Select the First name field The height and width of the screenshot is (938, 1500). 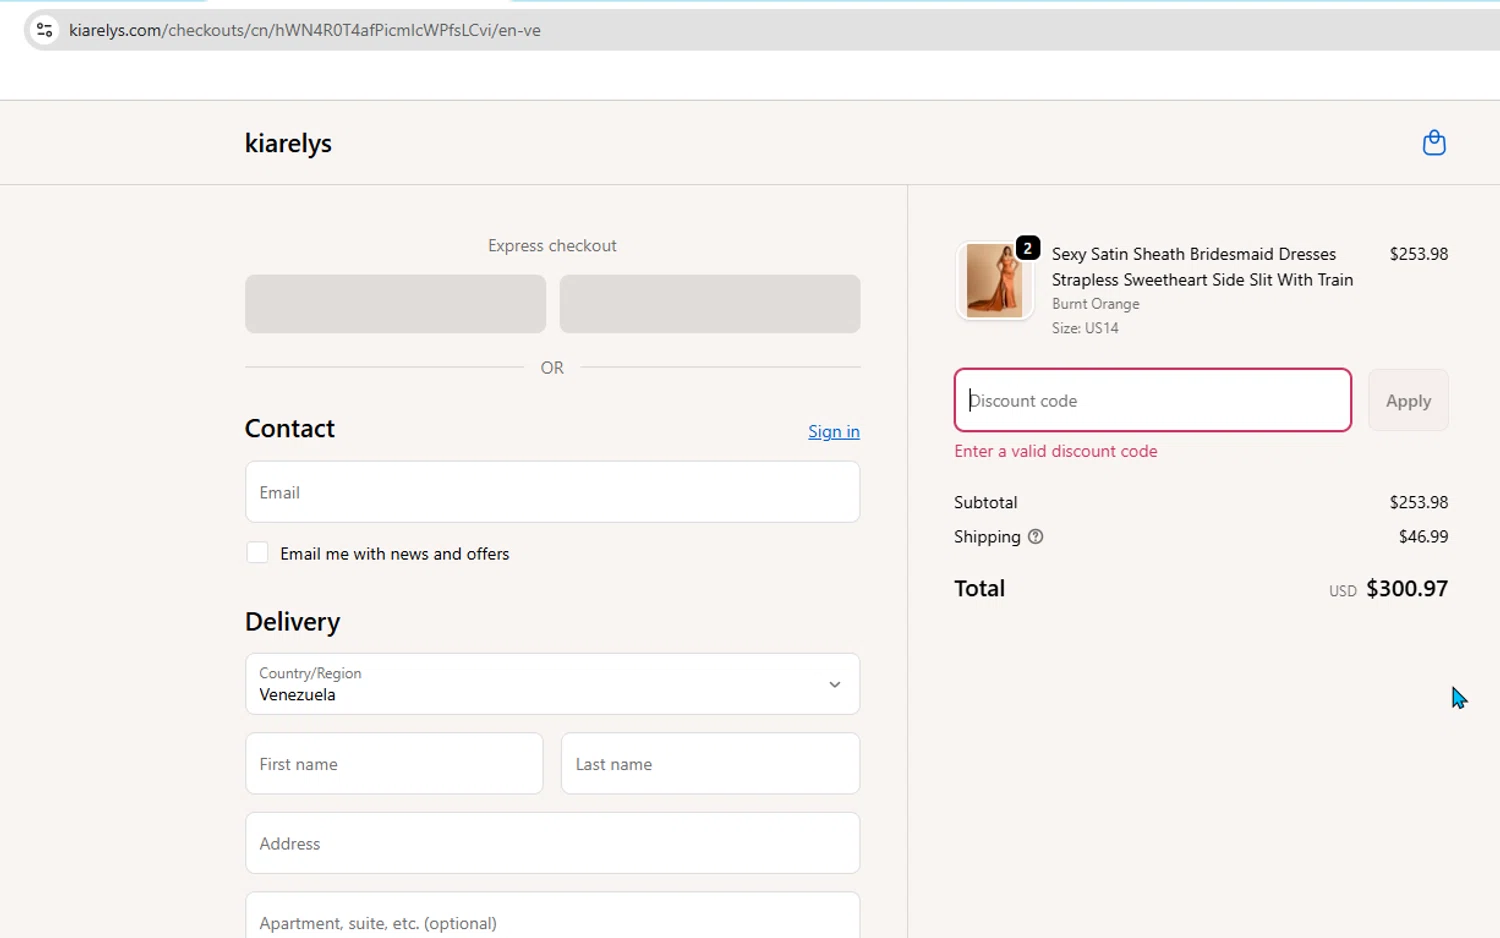[394, 764]
